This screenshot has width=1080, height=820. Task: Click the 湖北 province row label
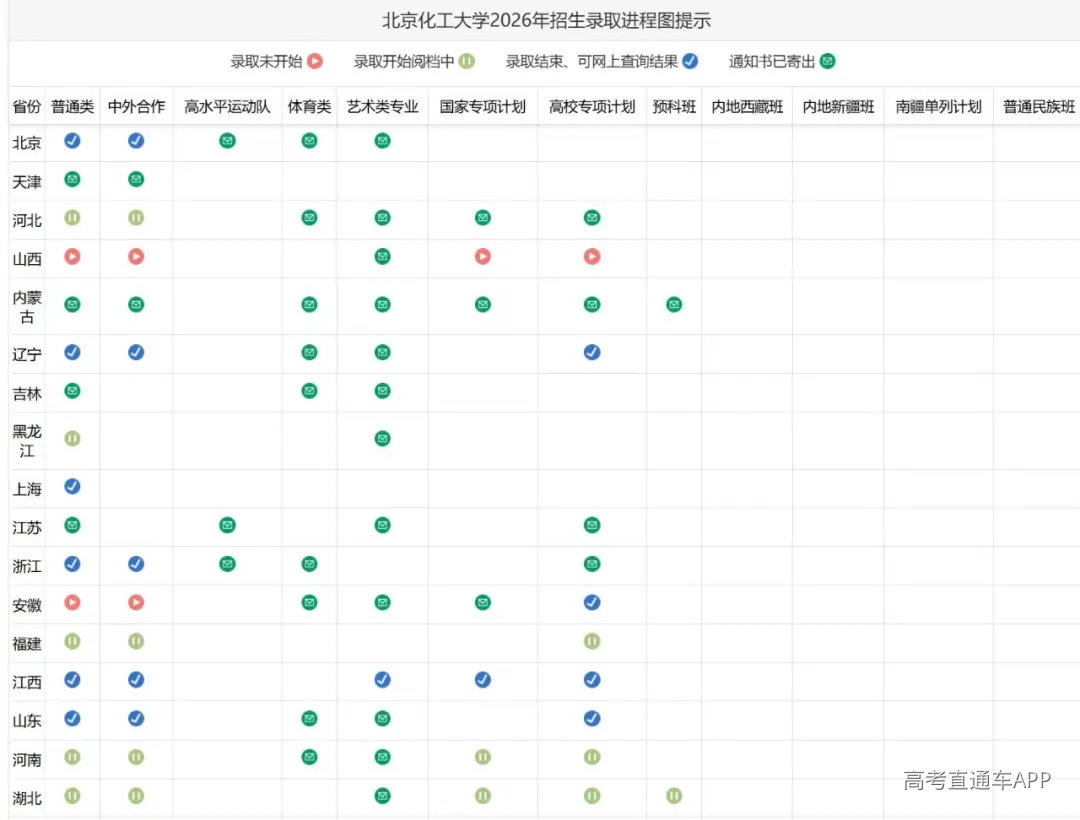coord(27,798)
